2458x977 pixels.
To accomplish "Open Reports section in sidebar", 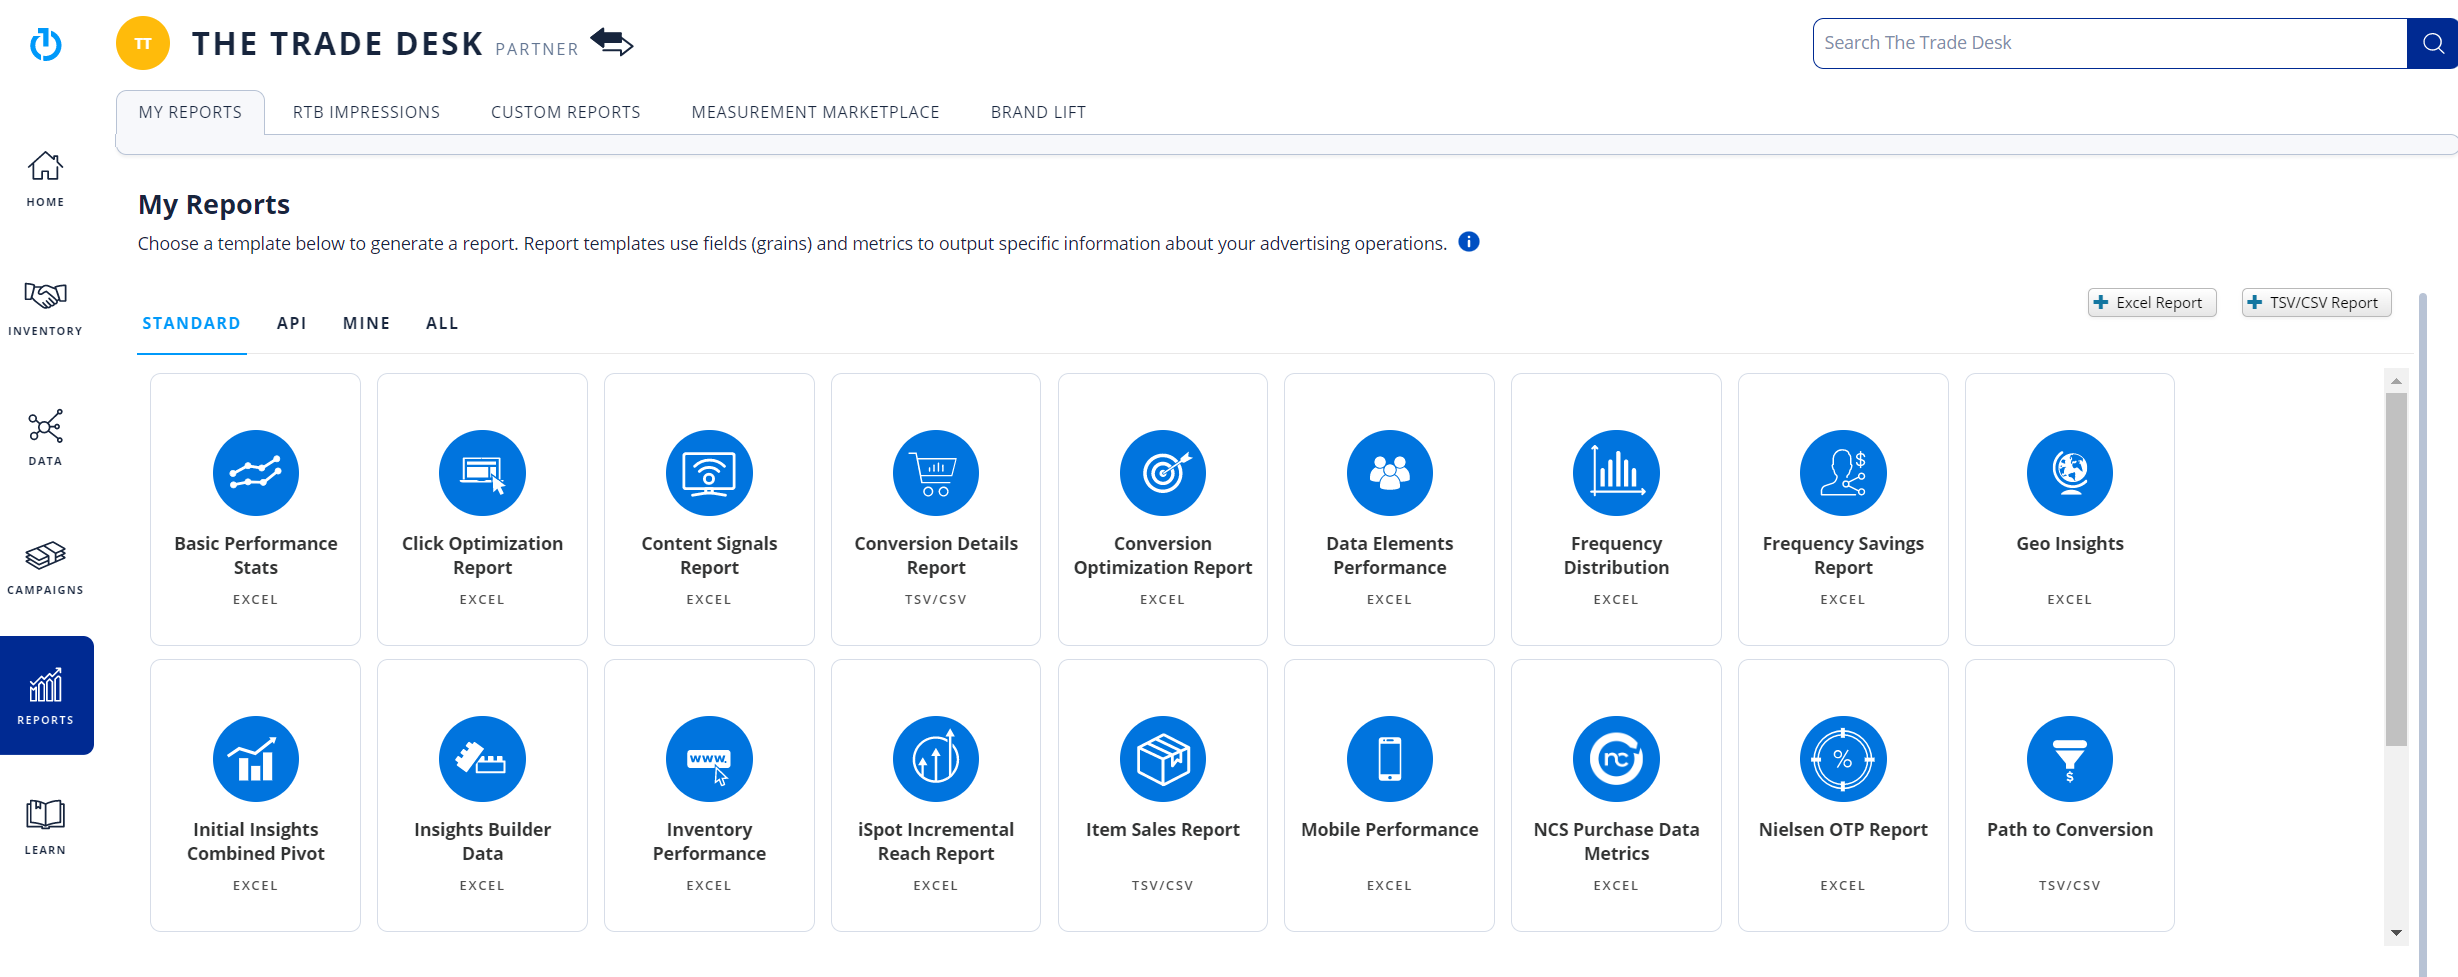I will pyautogui.click(x=46, y=695).
